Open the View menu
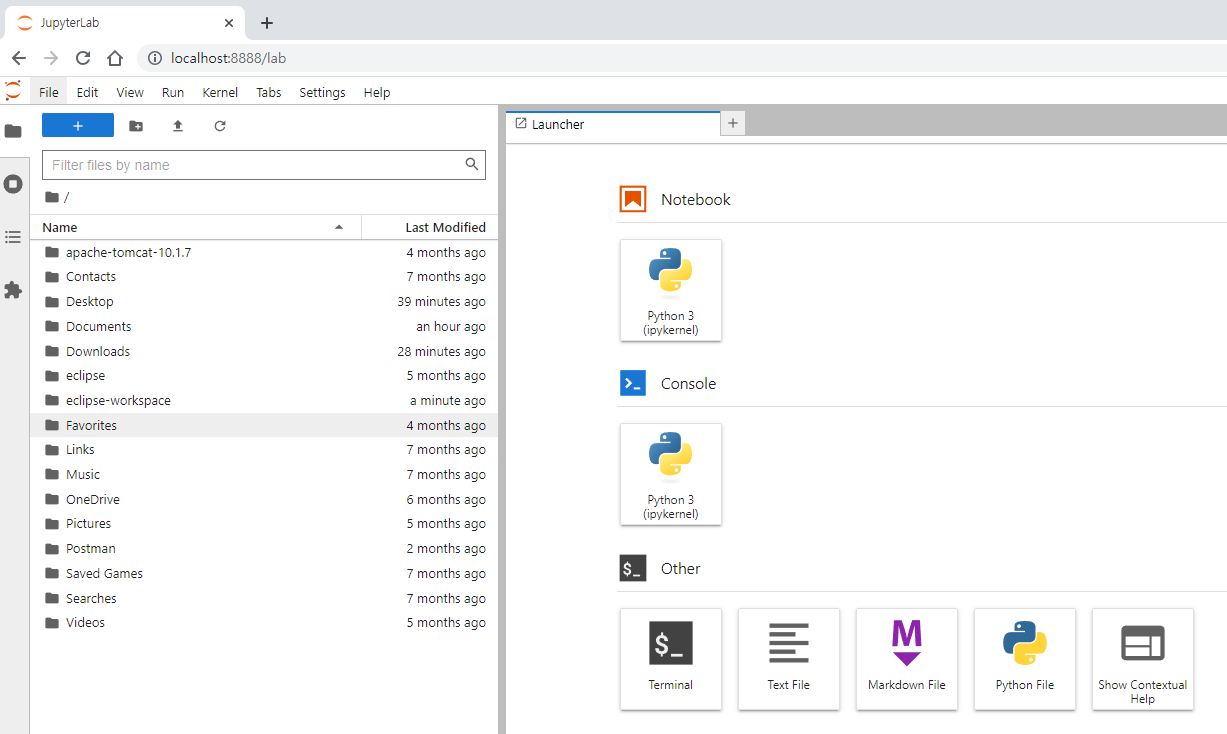 point(130,92)
